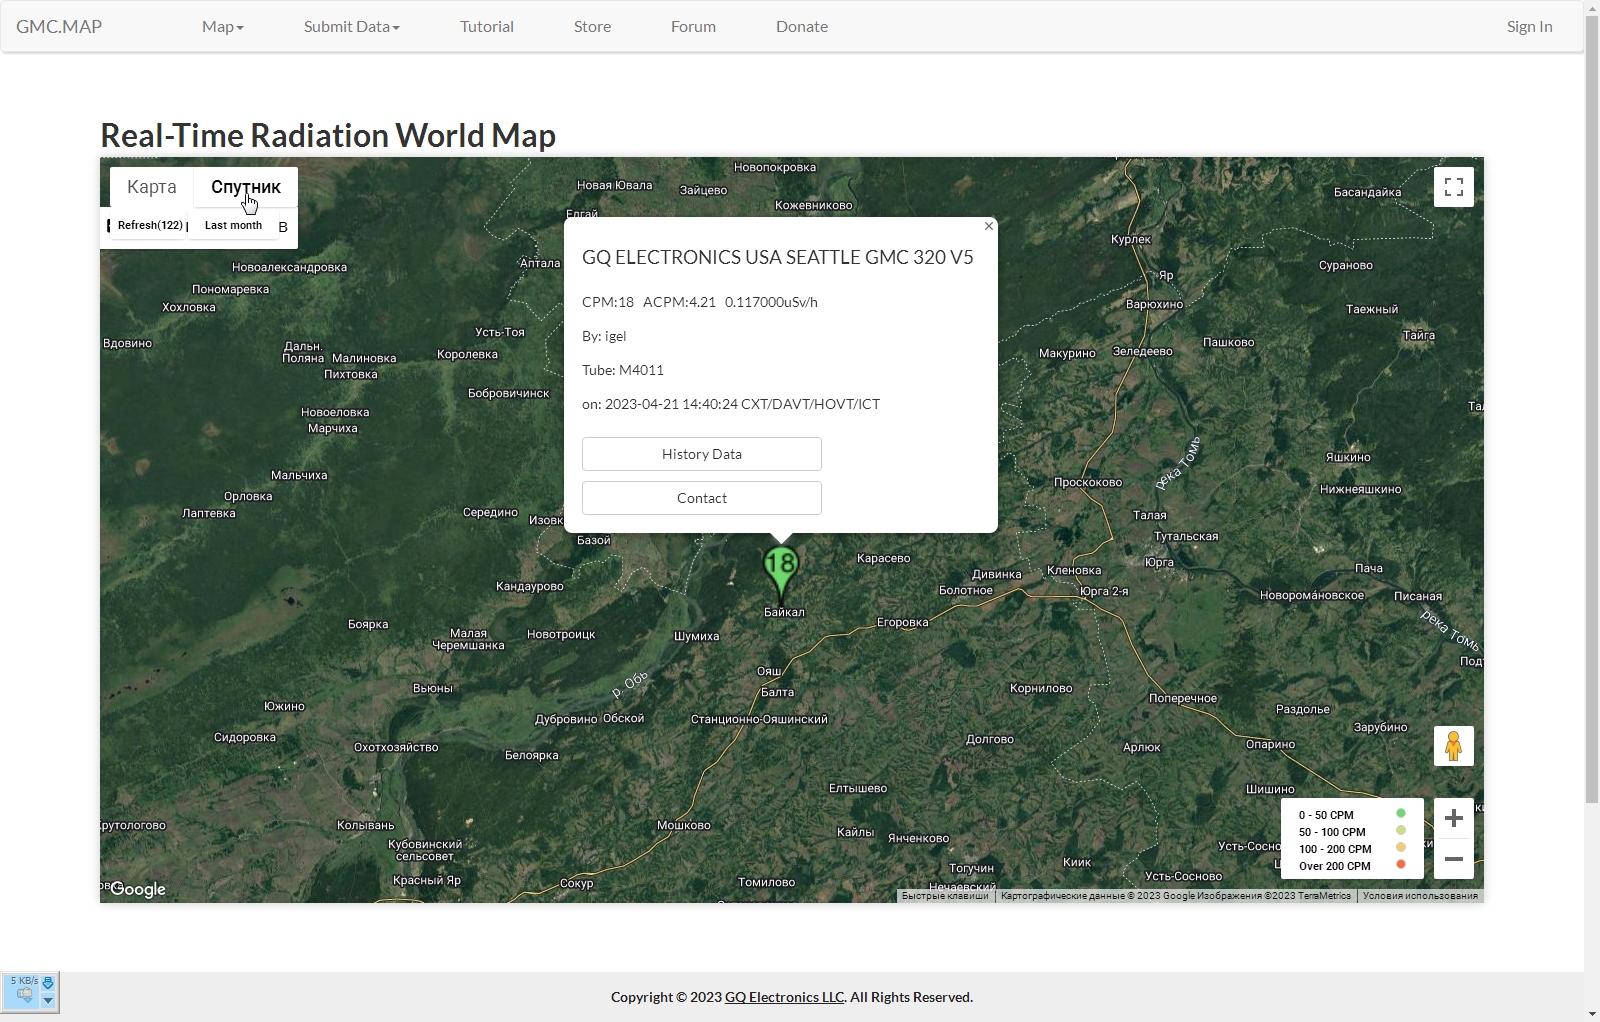This screenshot has height=1022, width=1600.
Task: Click the Станционно-Ошинский map label
Action: (x=759, y=719)
